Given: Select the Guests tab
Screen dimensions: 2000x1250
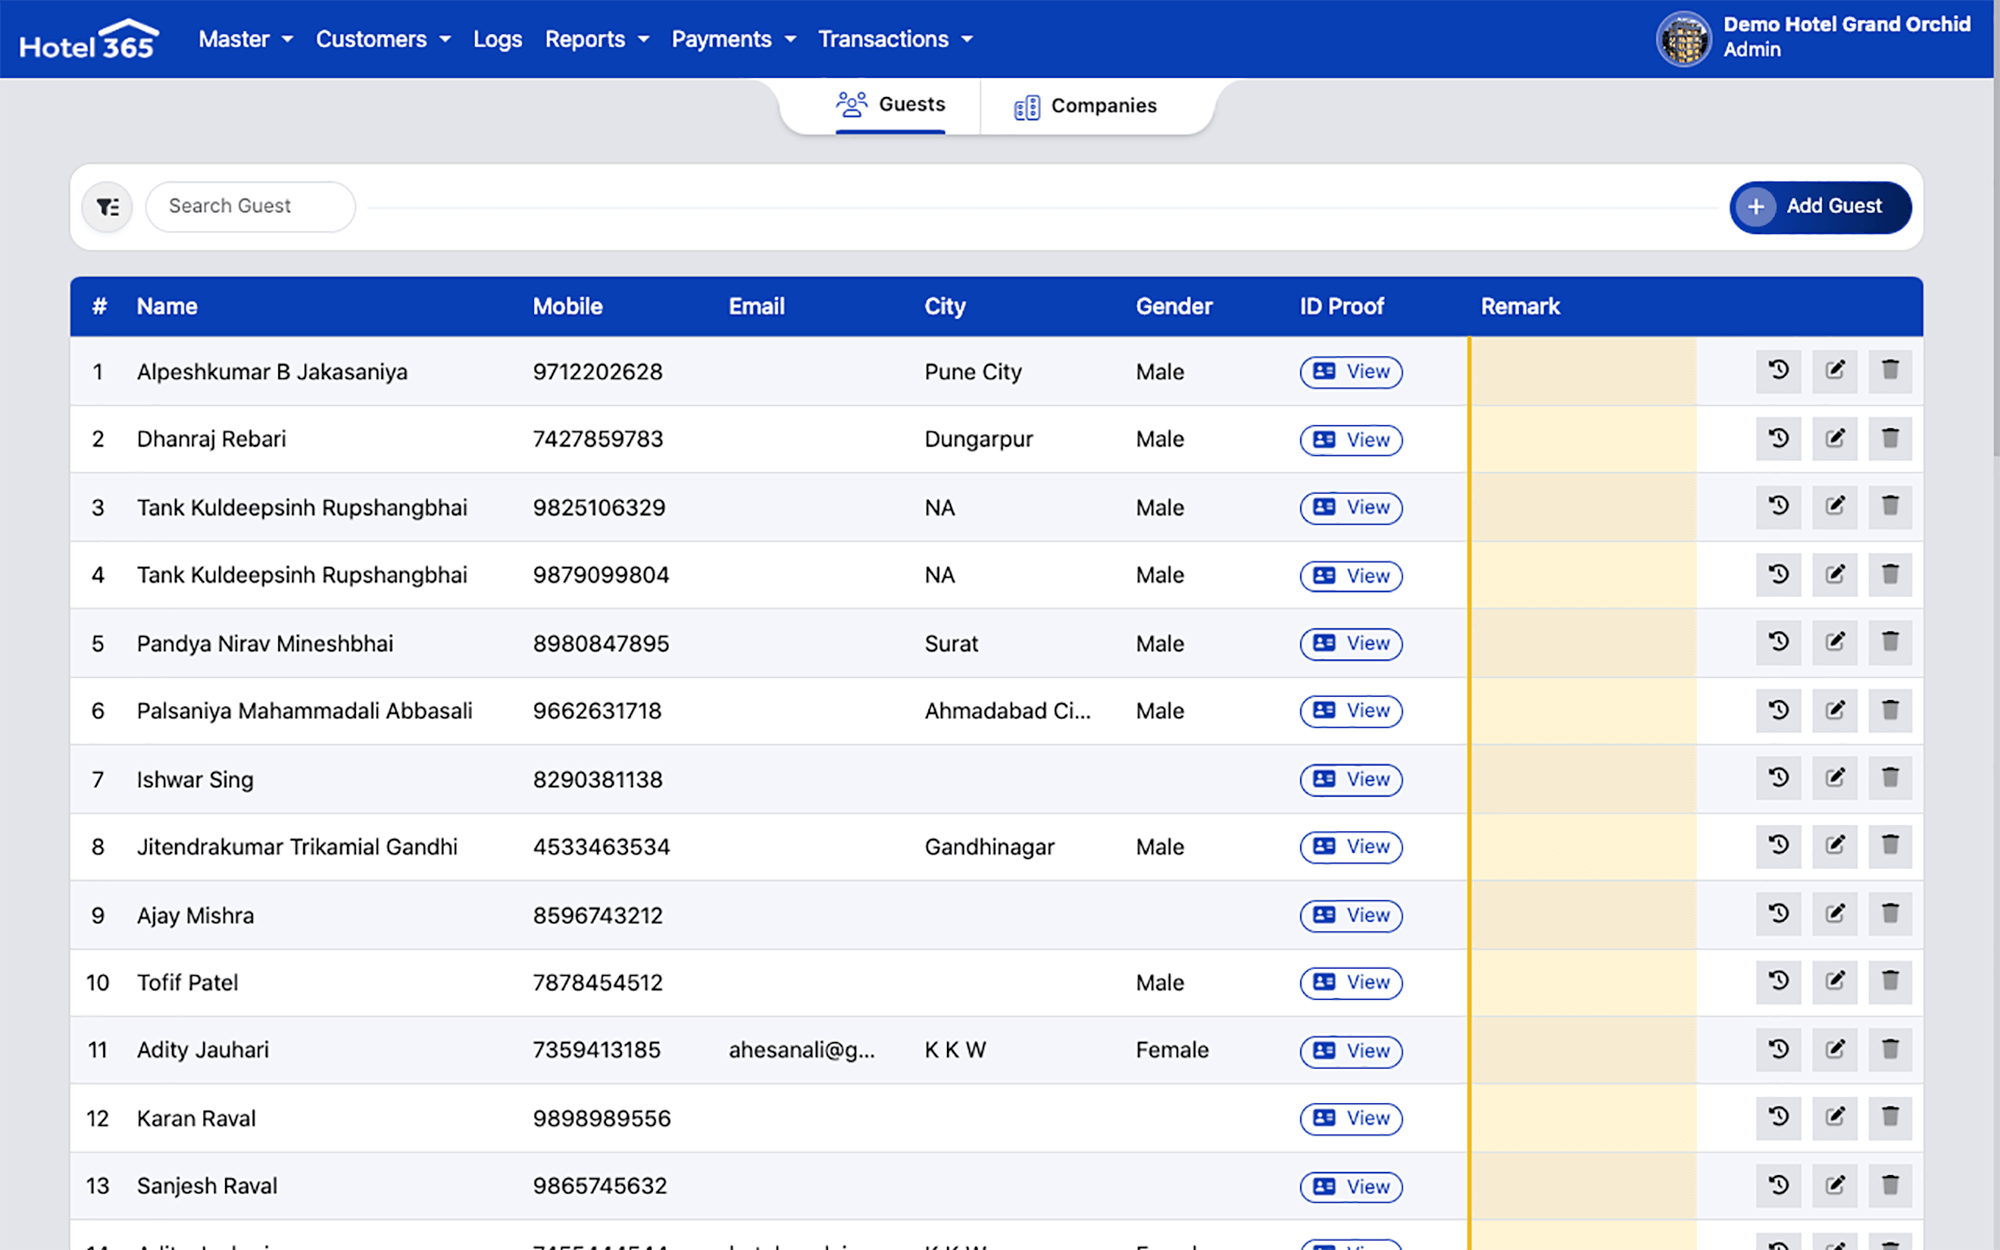Looking at the screenshot, I should 891,104.
